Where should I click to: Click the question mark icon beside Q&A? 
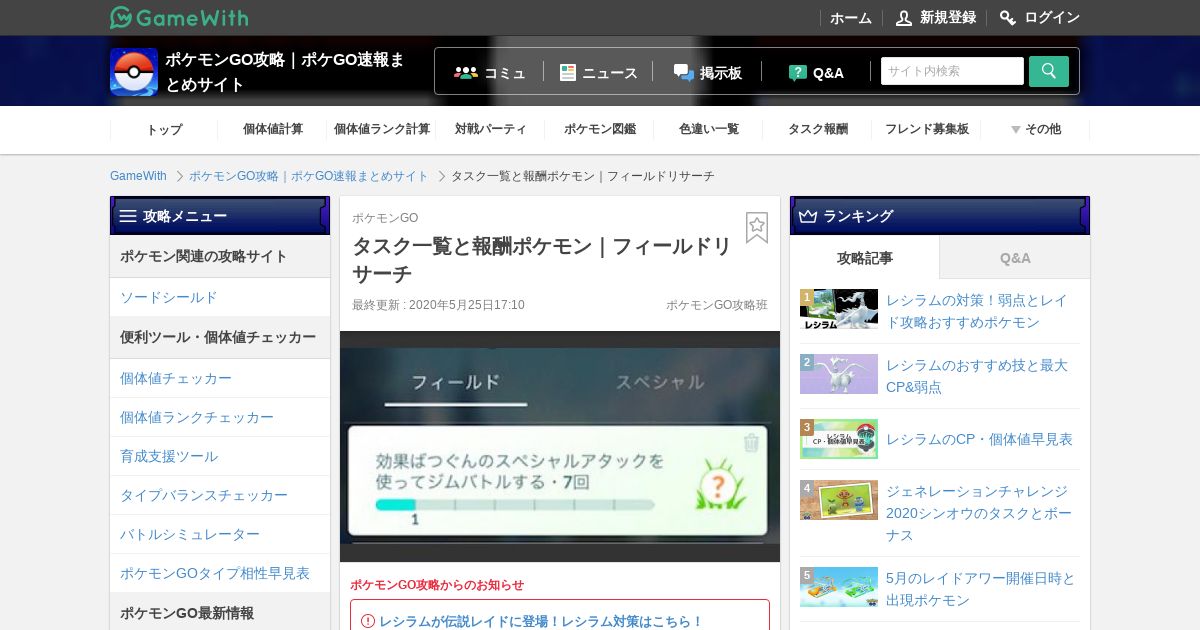tap(798, 72)
